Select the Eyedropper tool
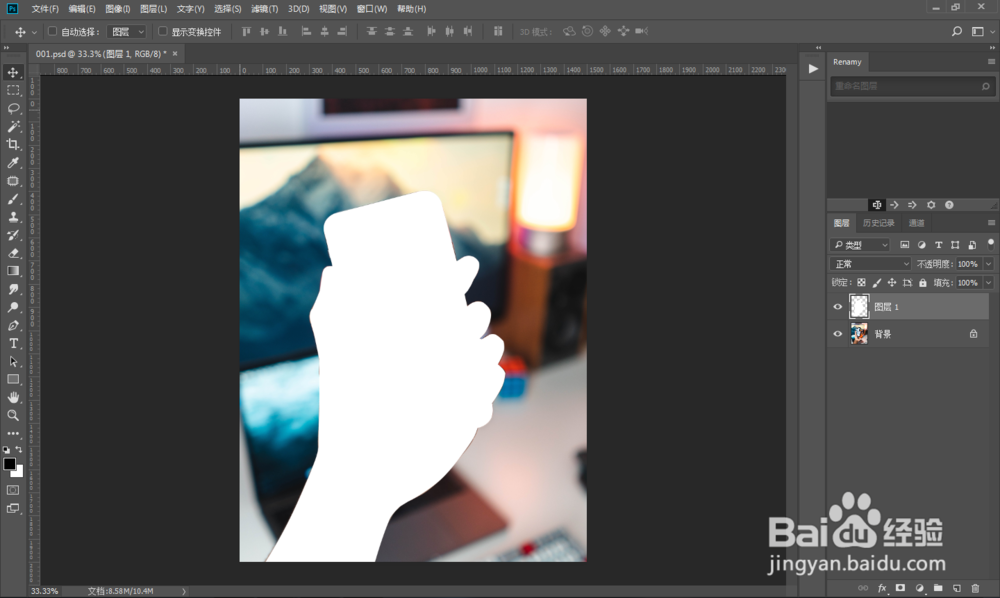This screenshot has height=598, width=1000. pyautogui.click(x=13, y=163)
